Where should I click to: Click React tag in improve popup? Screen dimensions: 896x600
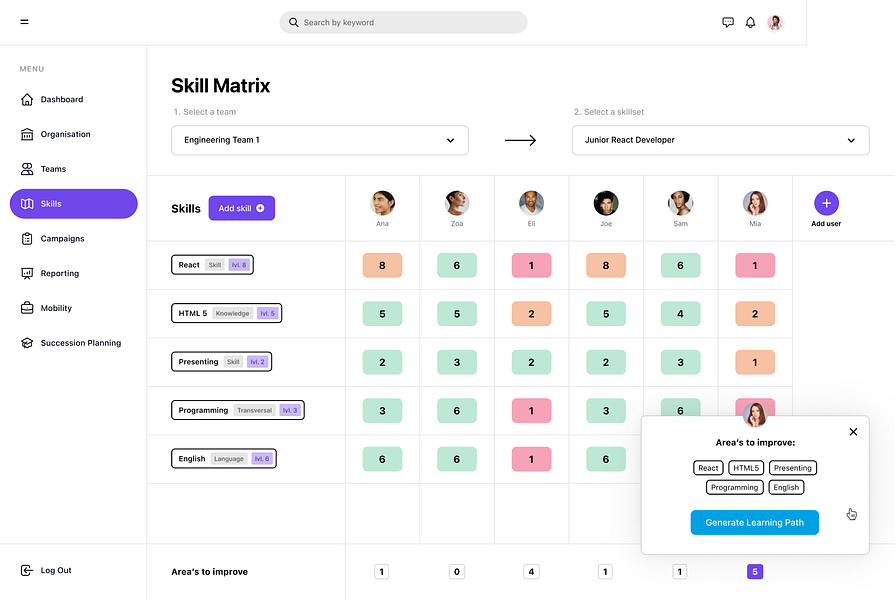708,468
